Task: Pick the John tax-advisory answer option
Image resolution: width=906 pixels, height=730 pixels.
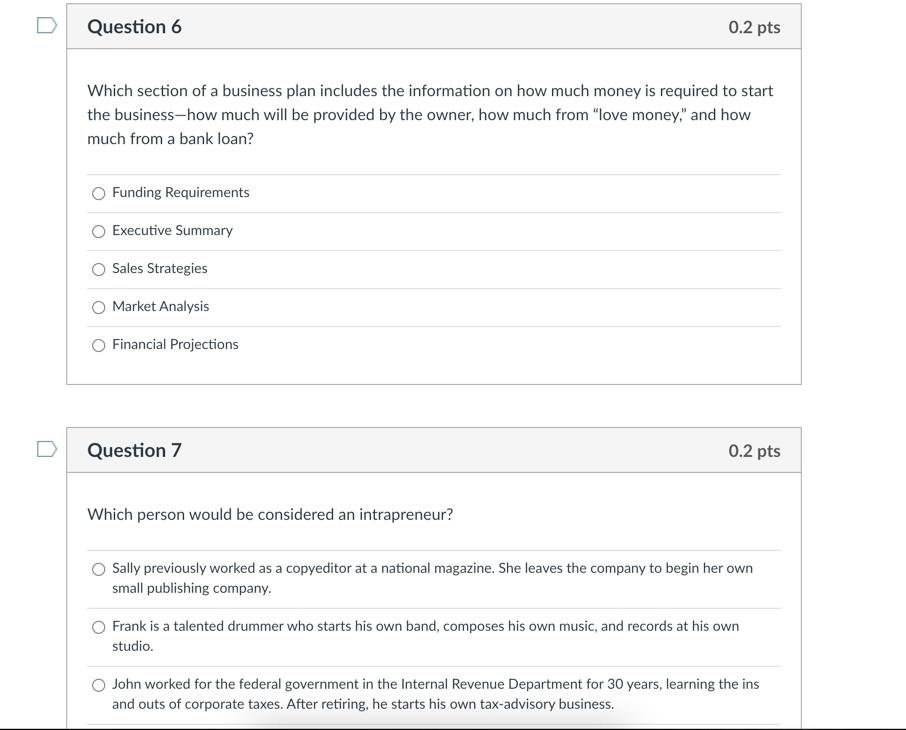Action: point(98,685)
